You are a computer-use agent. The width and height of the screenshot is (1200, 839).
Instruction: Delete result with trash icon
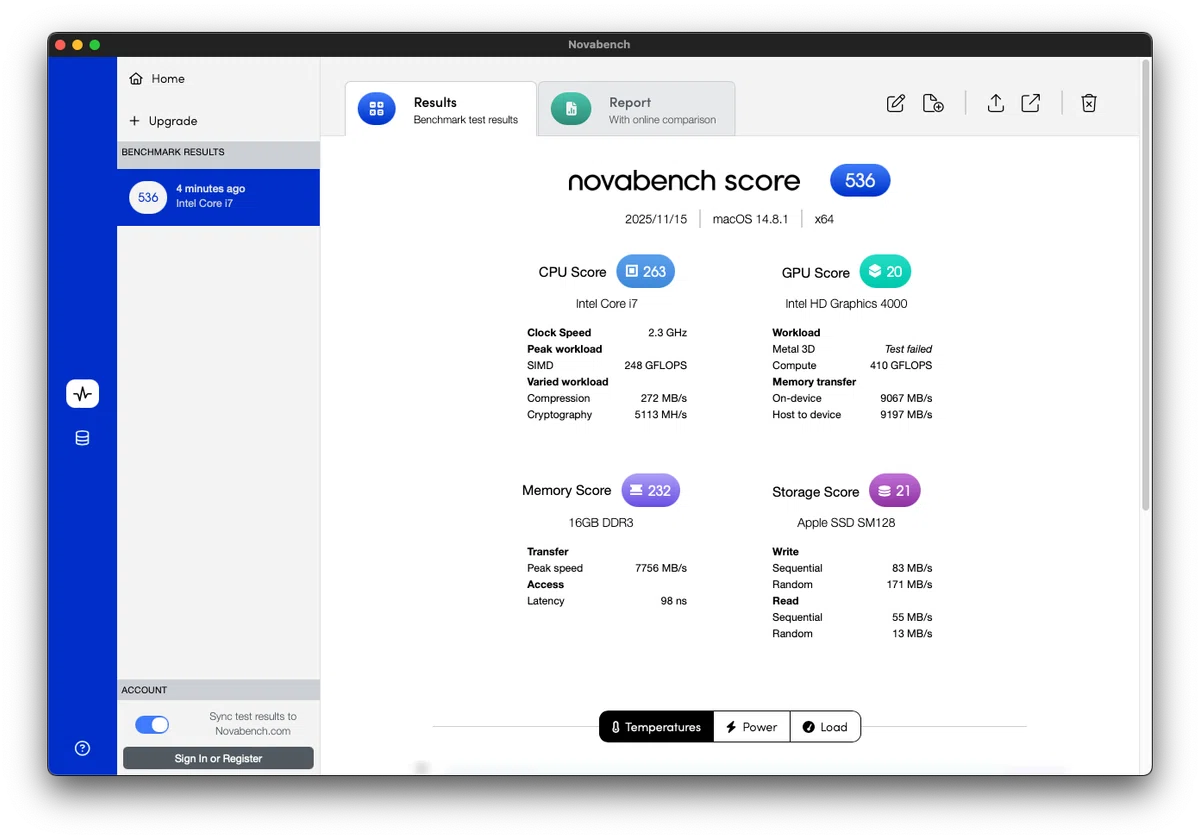pyautogui.click(x=1089, y=103)
